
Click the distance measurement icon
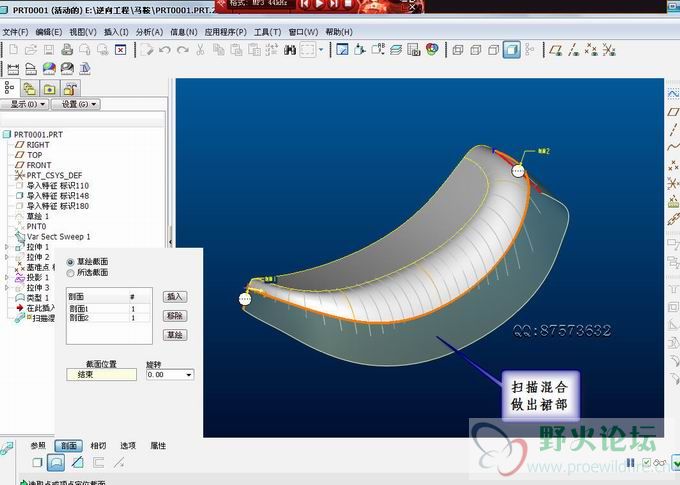13,69
